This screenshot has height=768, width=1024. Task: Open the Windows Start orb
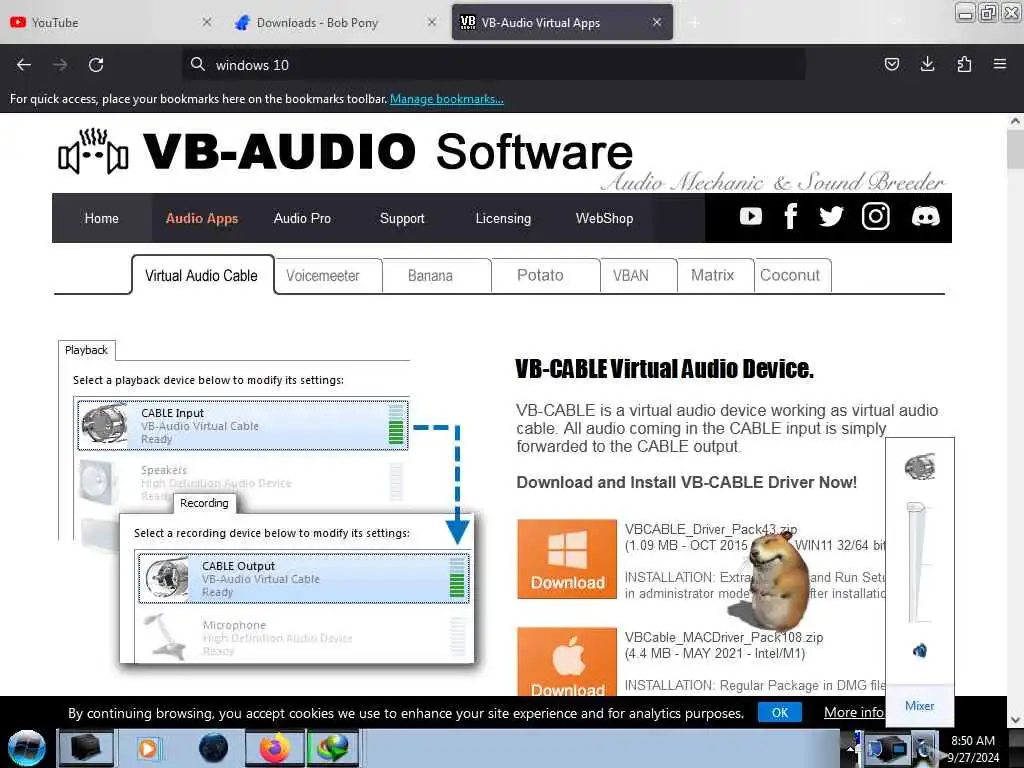click(x=26, y=748)
